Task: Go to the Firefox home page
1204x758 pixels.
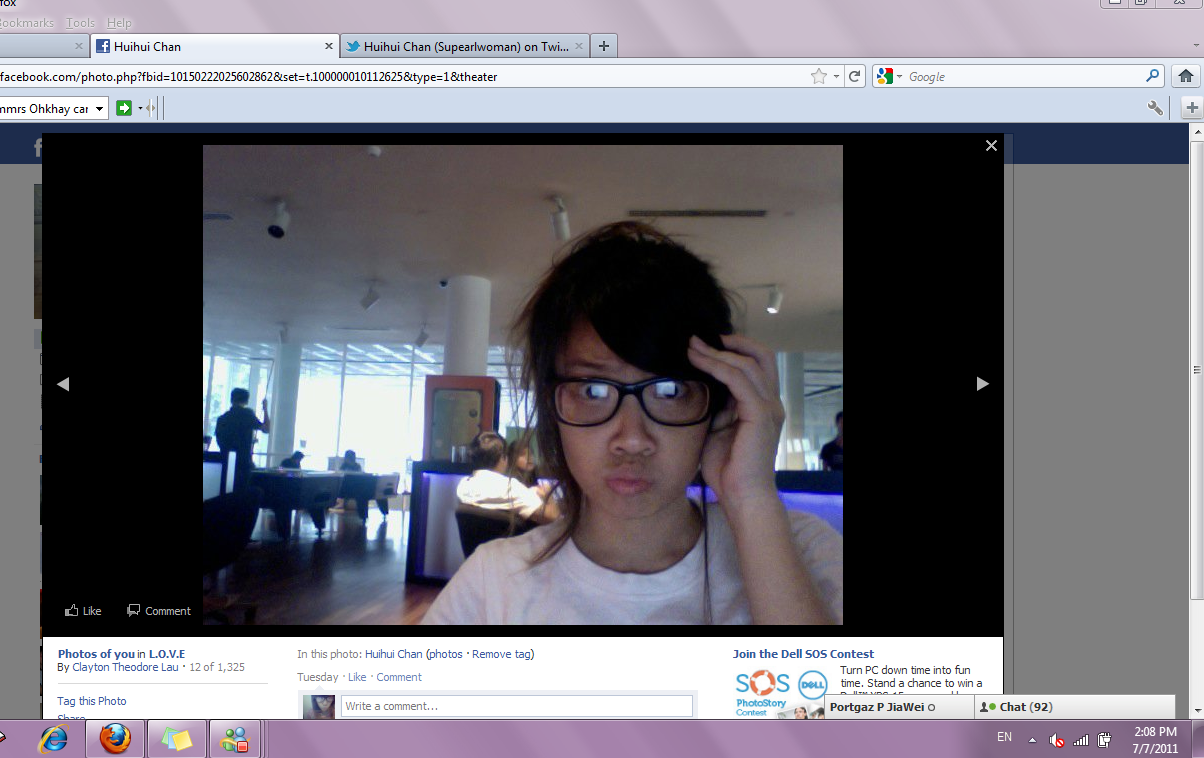Action: (x=1186, y=76)
